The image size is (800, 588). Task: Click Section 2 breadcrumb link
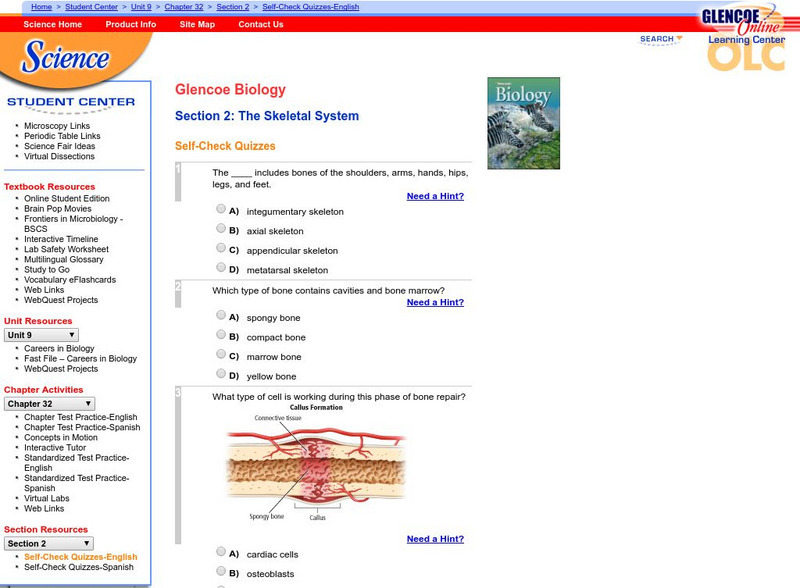coord(233,7)
